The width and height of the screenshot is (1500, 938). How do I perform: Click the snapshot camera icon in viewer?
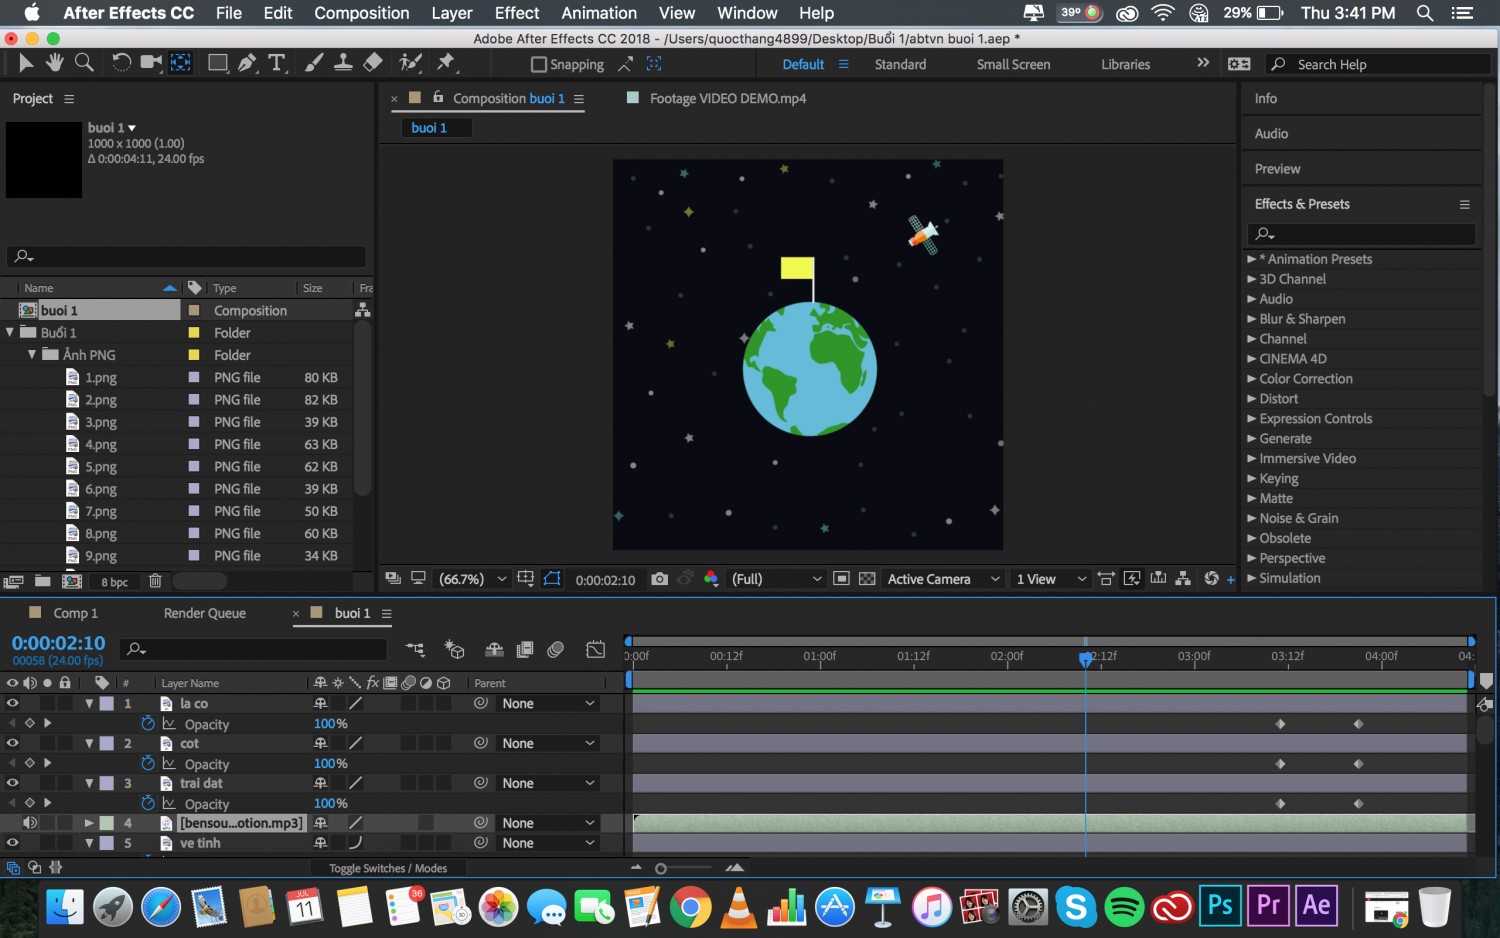click(x=659, y=579)
